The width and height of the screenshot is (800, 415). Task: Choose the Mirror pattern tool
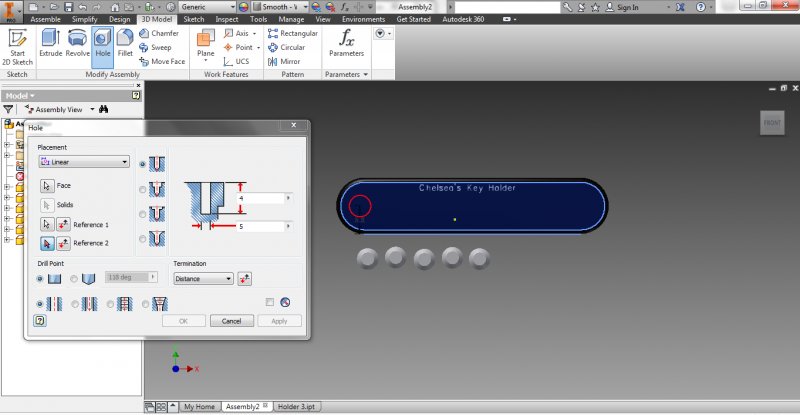[x=285, y=61]
